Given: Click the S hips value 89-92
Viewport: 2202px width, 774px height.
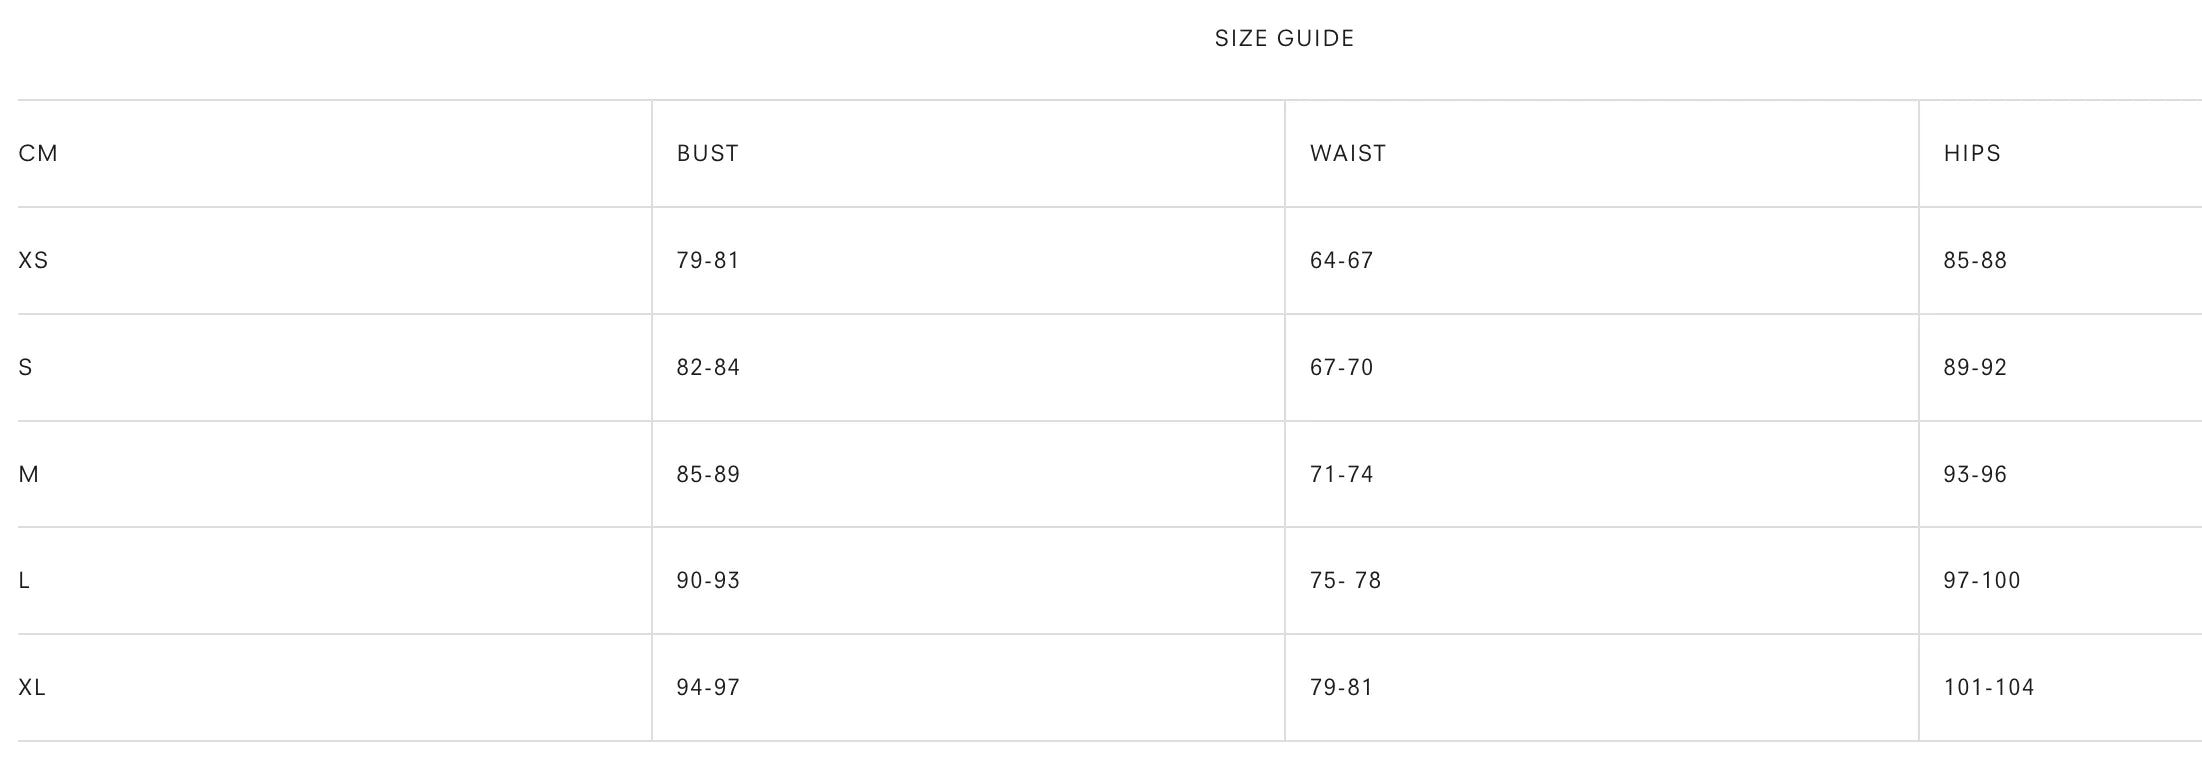Looking at the screenshot, I should [x=1975, y=368].
